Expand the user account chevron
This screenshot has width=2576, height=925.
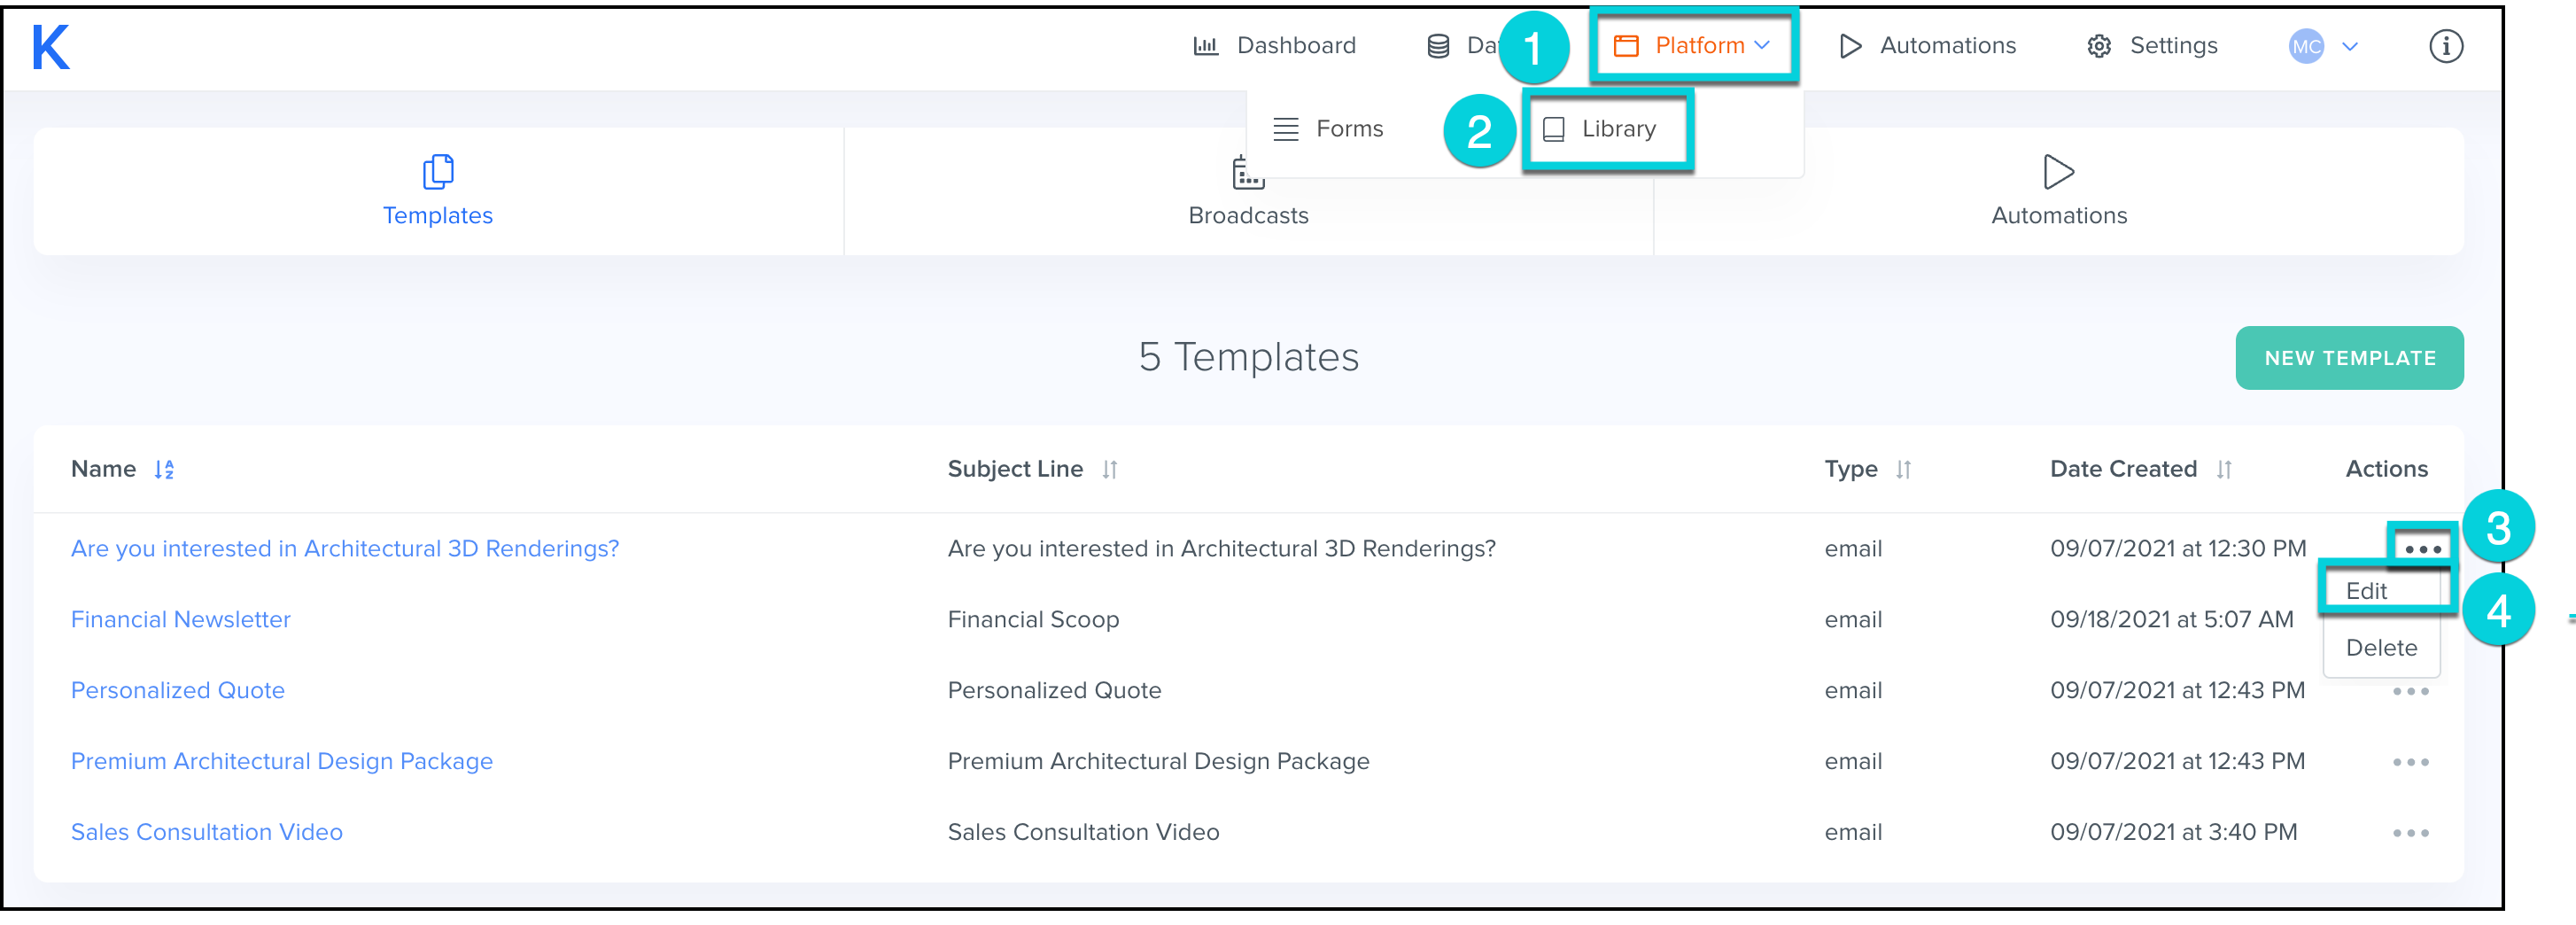[2350, 46]
